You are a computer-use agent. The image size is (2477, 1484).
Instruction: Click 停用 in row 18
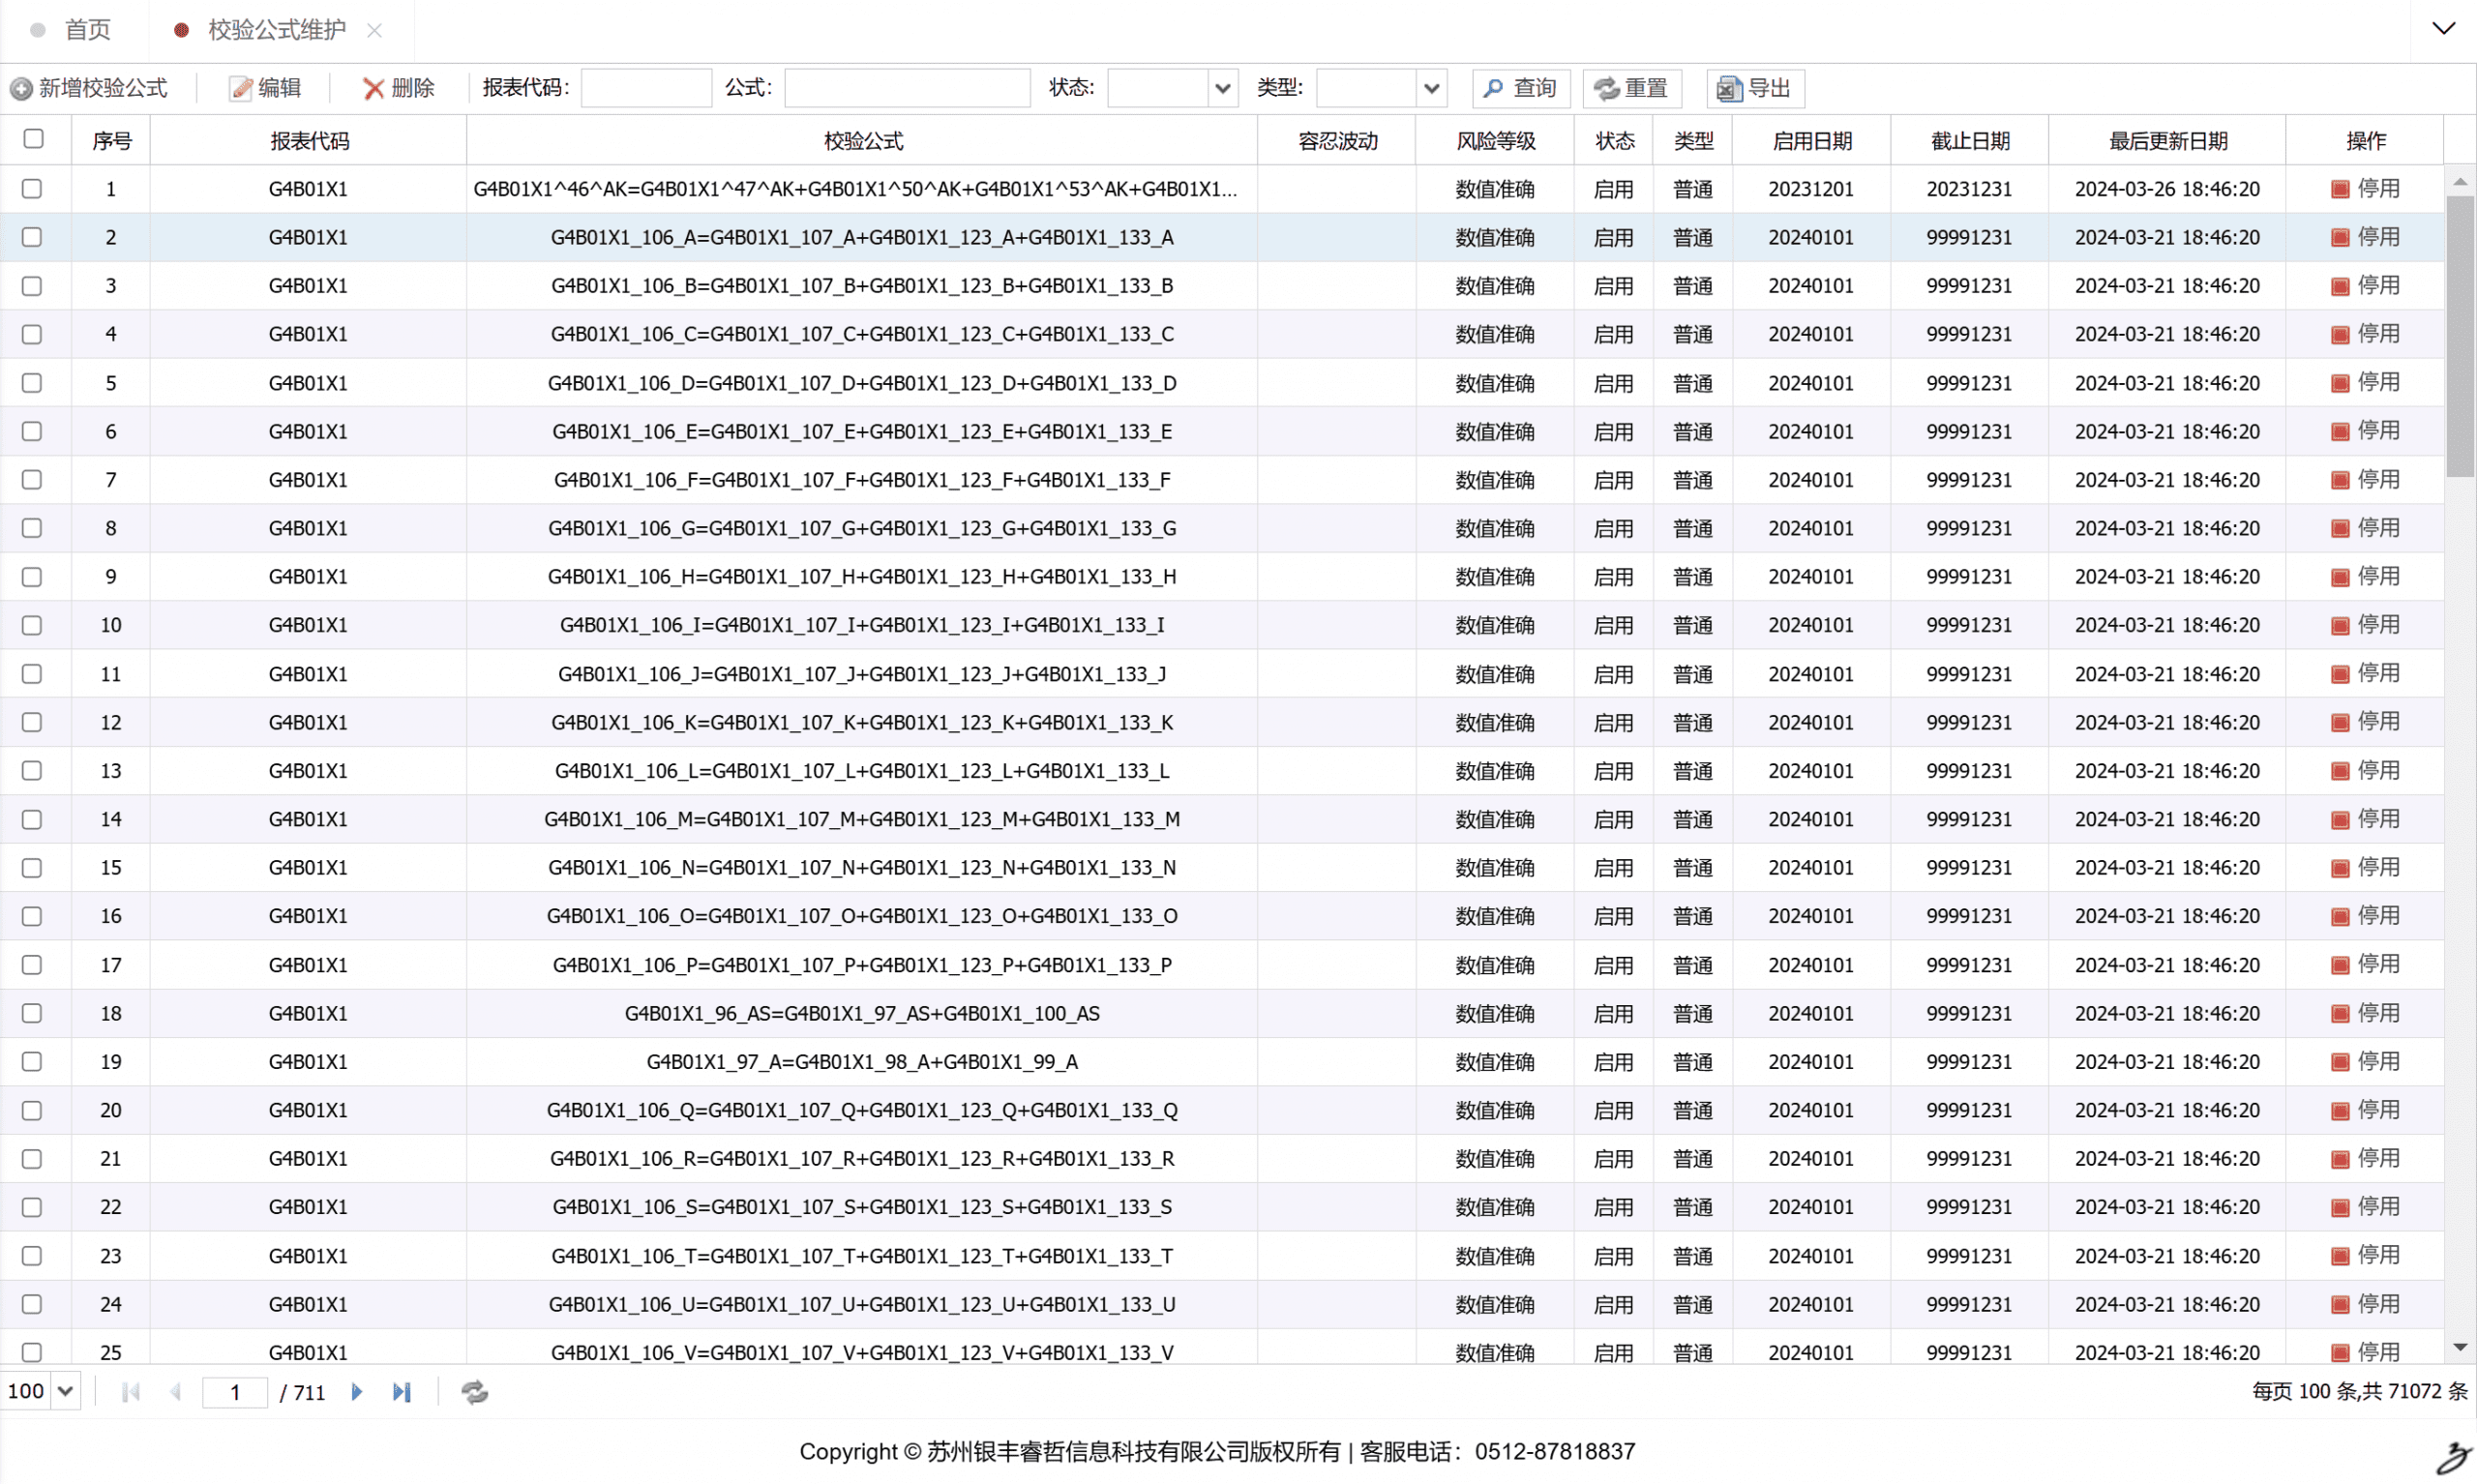(2365, 1013)
